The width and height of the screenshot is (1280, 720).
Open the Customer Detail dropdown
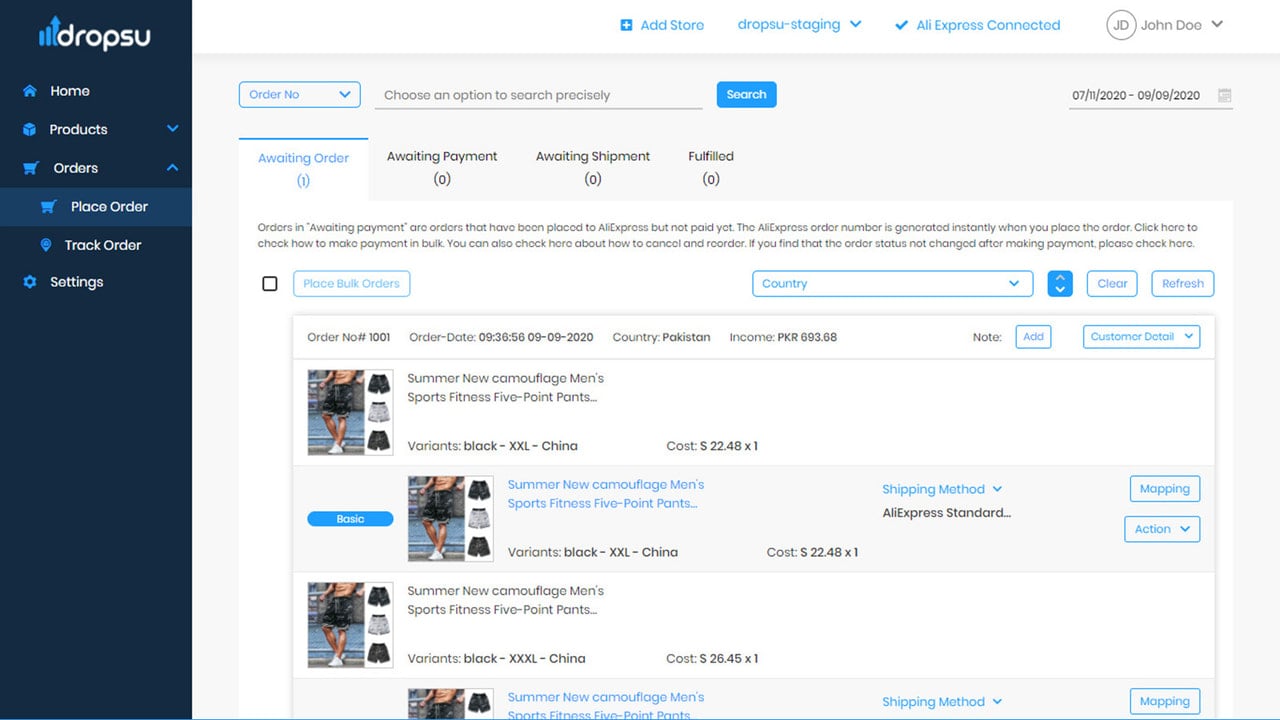click(1142, 337)
